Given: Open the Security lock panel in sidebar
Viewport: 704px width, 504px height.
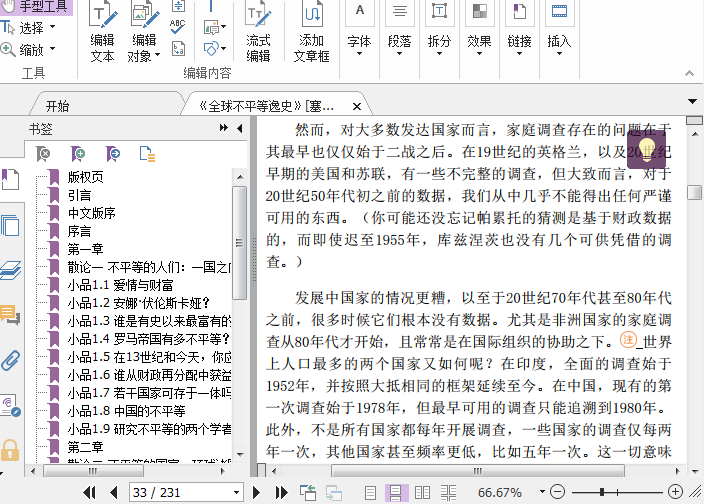Looking at the screenshot, I should pos(11,449).
